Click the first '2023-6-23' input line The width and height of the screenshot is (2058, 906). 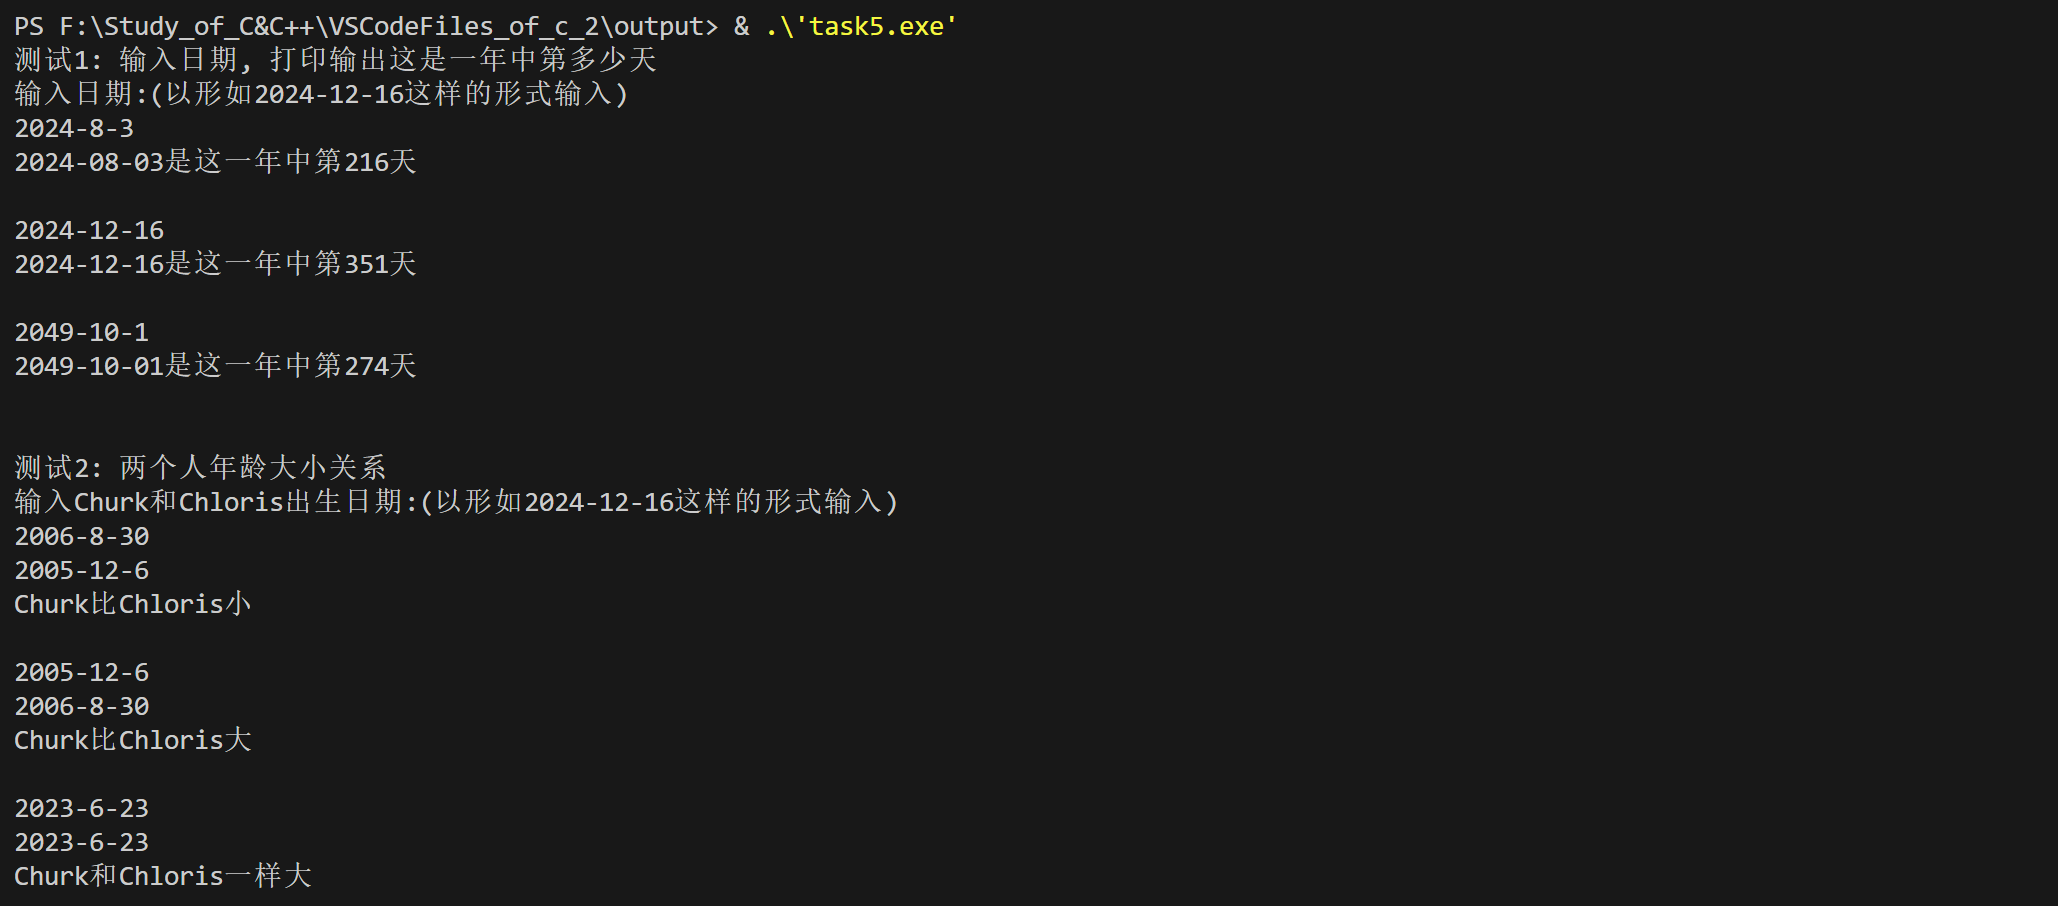[x=82, y=808]
